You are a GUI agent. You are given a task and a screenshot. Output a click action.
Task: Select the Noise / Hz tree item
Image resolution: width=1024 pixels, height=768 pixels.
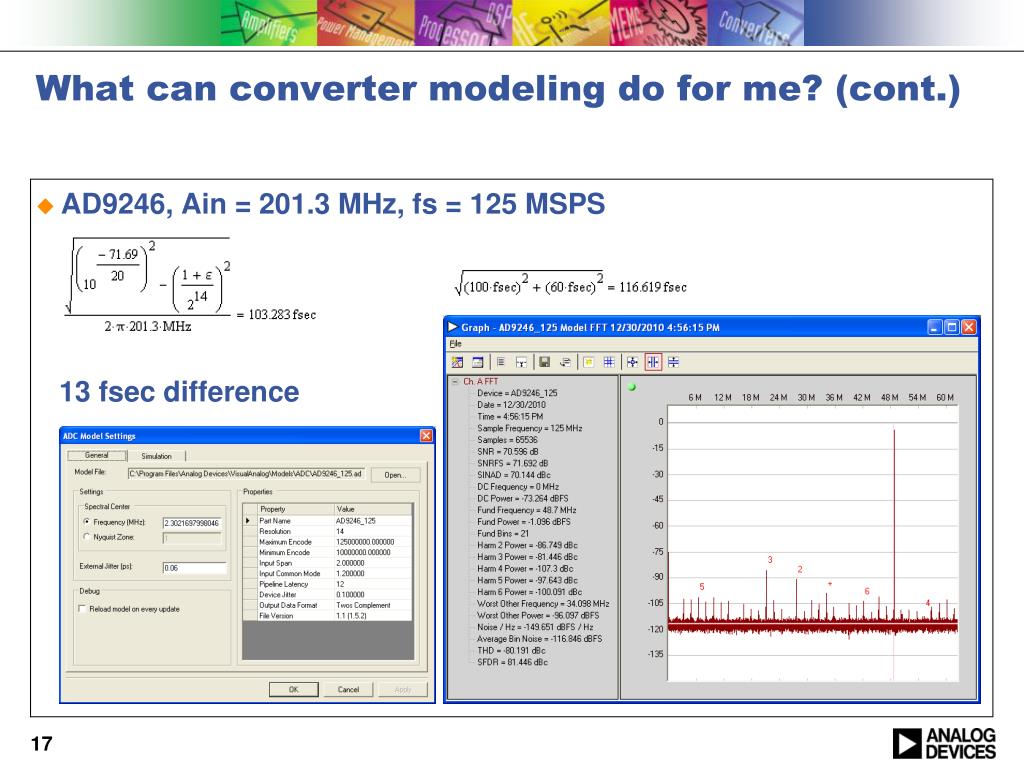pyautogui.click(x=536, y=627)
